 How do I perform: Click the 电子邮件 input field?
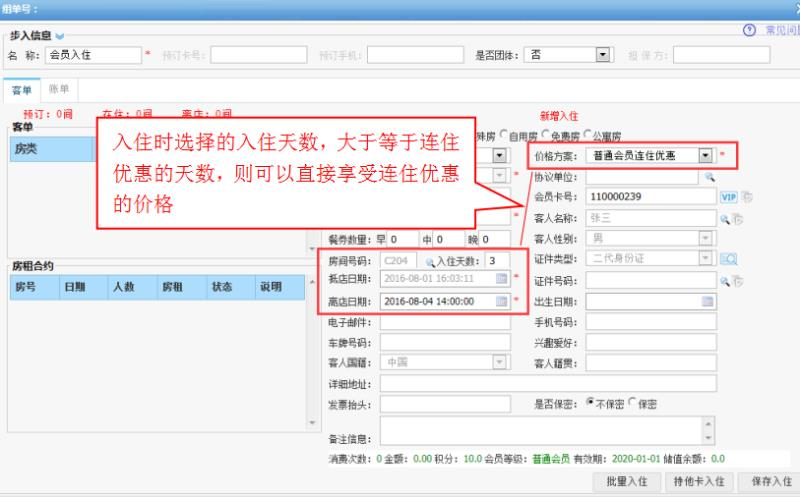coord(445,322)
